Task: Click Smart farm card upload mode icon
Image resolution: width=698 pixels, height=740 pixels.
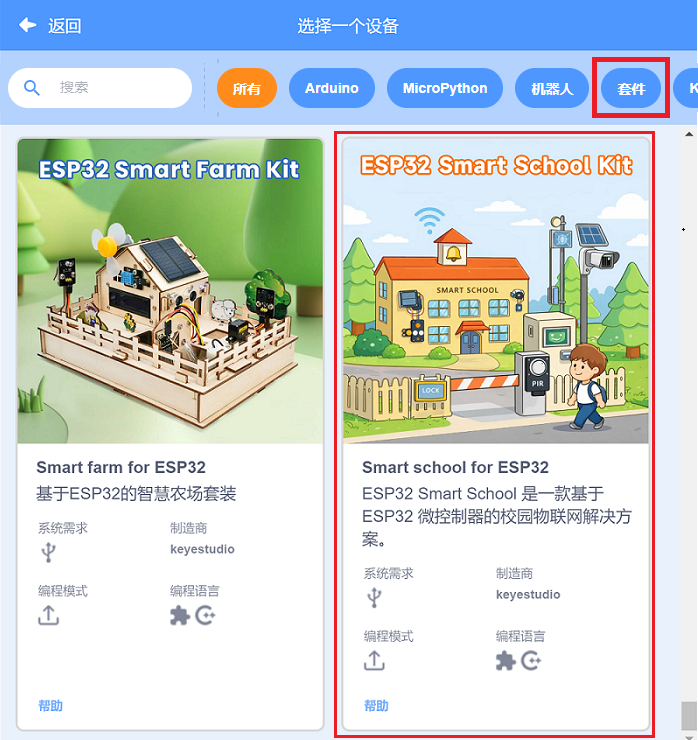Action: (x=48, y=615)
